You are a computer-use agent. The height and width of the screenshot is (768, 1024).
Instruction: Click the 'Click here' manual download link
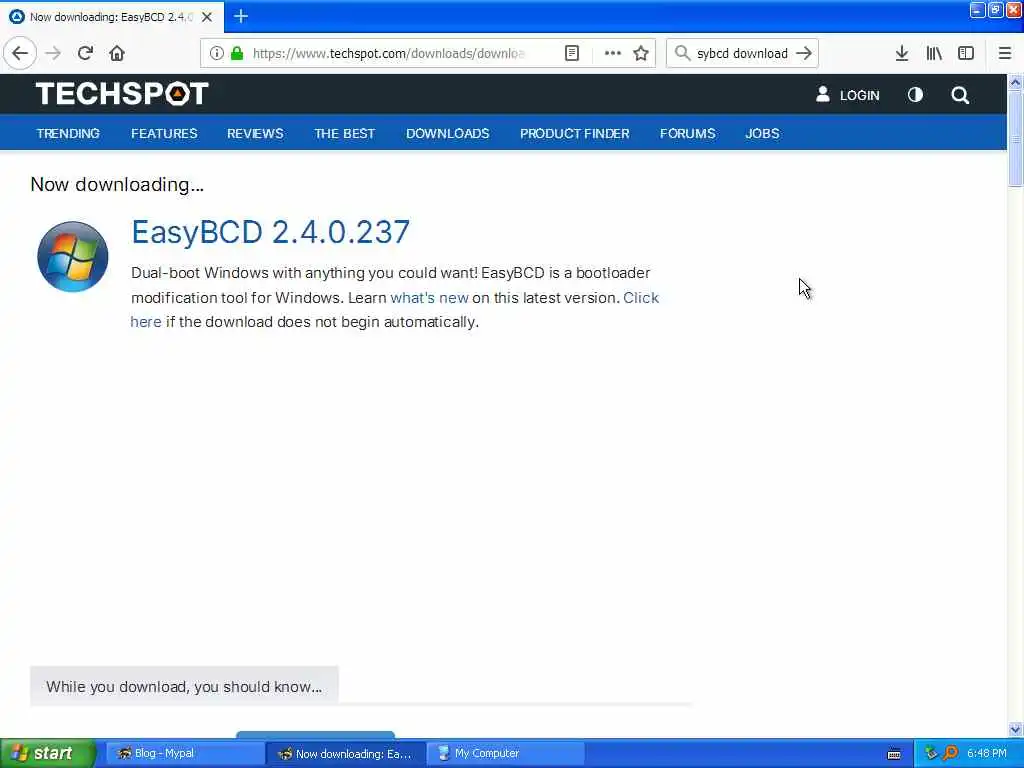click(x=641, y=298)
